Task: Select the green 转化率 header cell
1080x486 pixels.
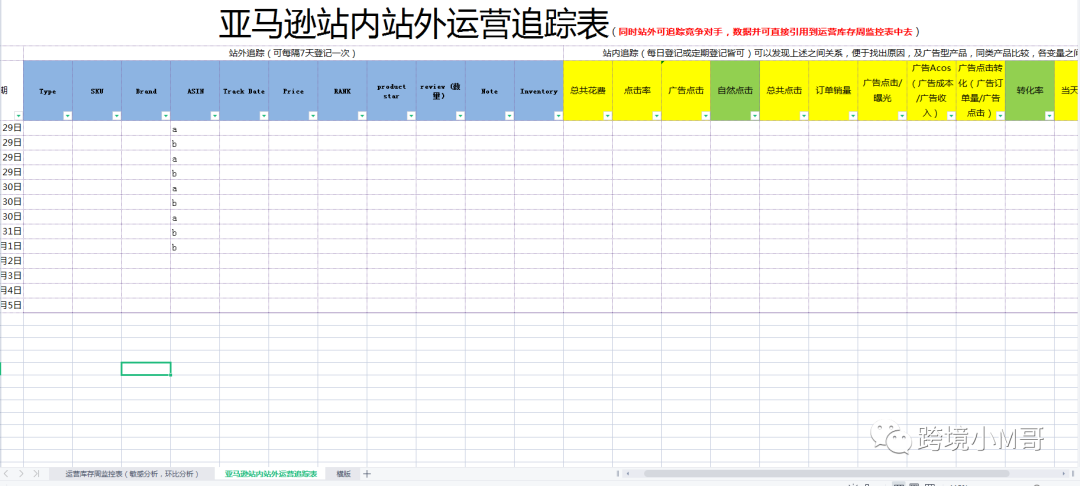Action: pyautogui.click(x=1029, y=91)
